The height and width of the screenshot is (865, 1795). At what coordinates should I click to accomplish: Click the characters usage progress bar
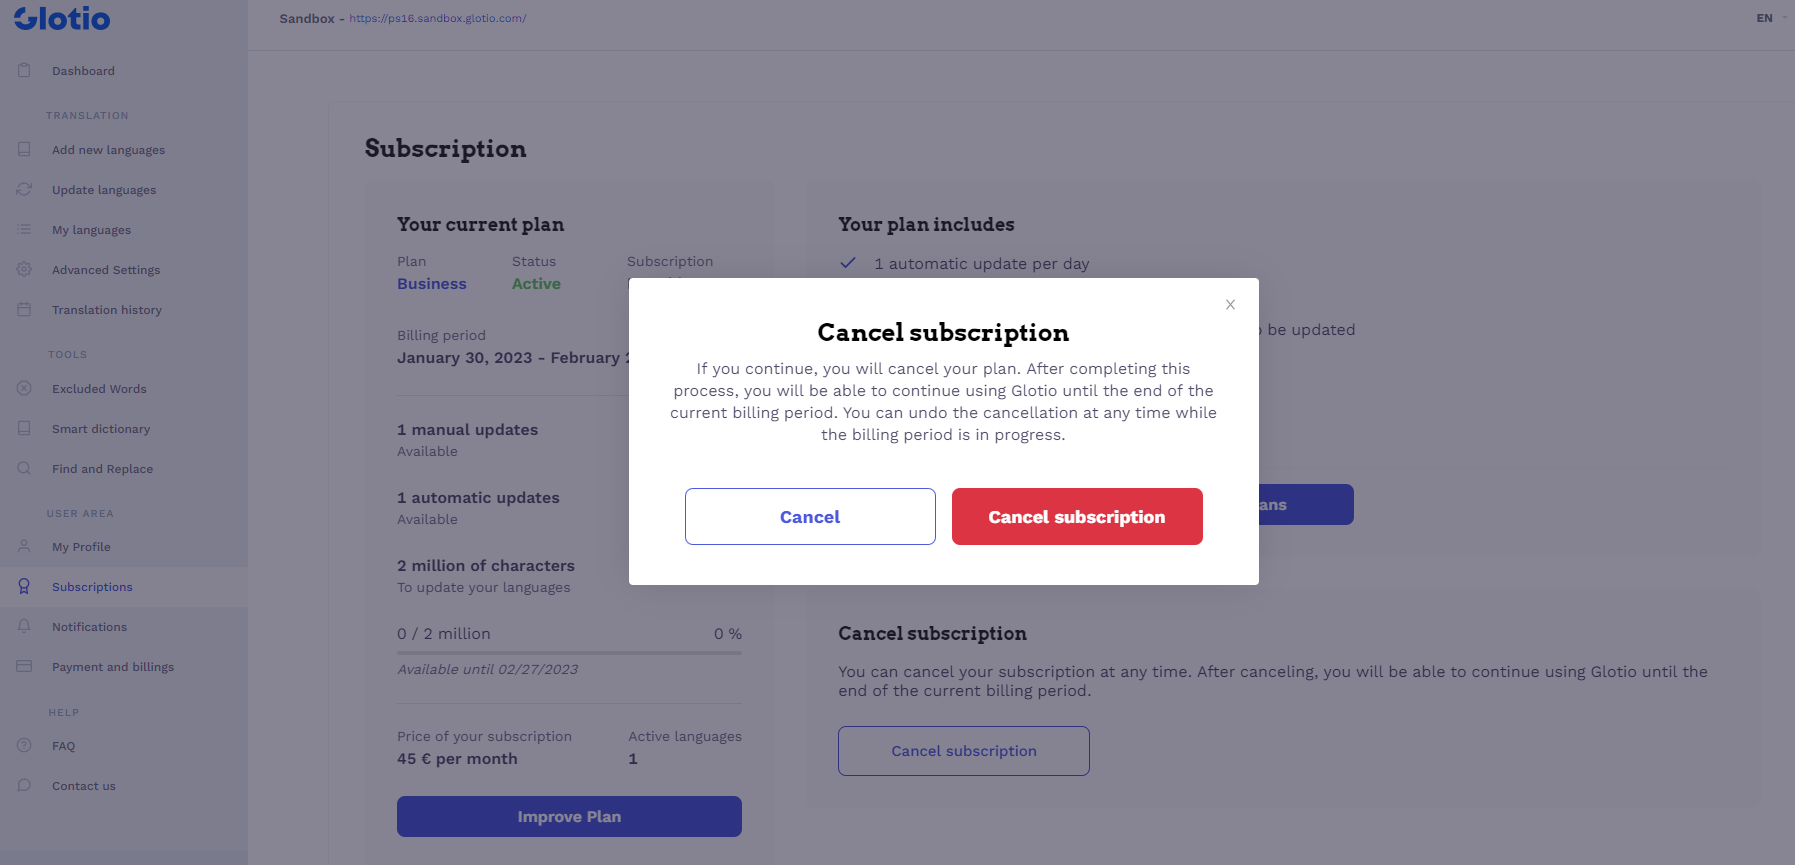click(569, 653)
